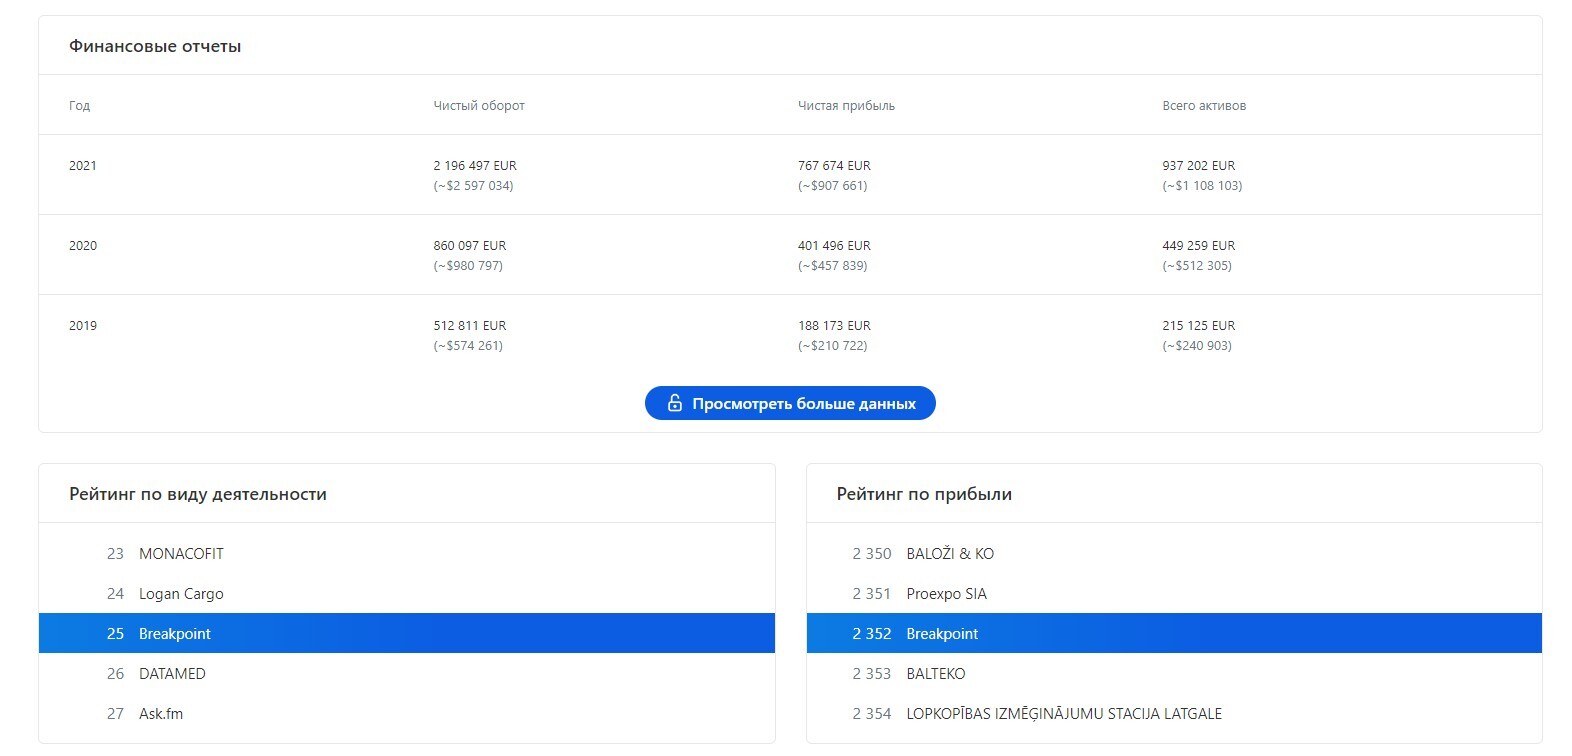
Task: Open MONACOFIT in the activity ranking
Action: pos(181,554)
